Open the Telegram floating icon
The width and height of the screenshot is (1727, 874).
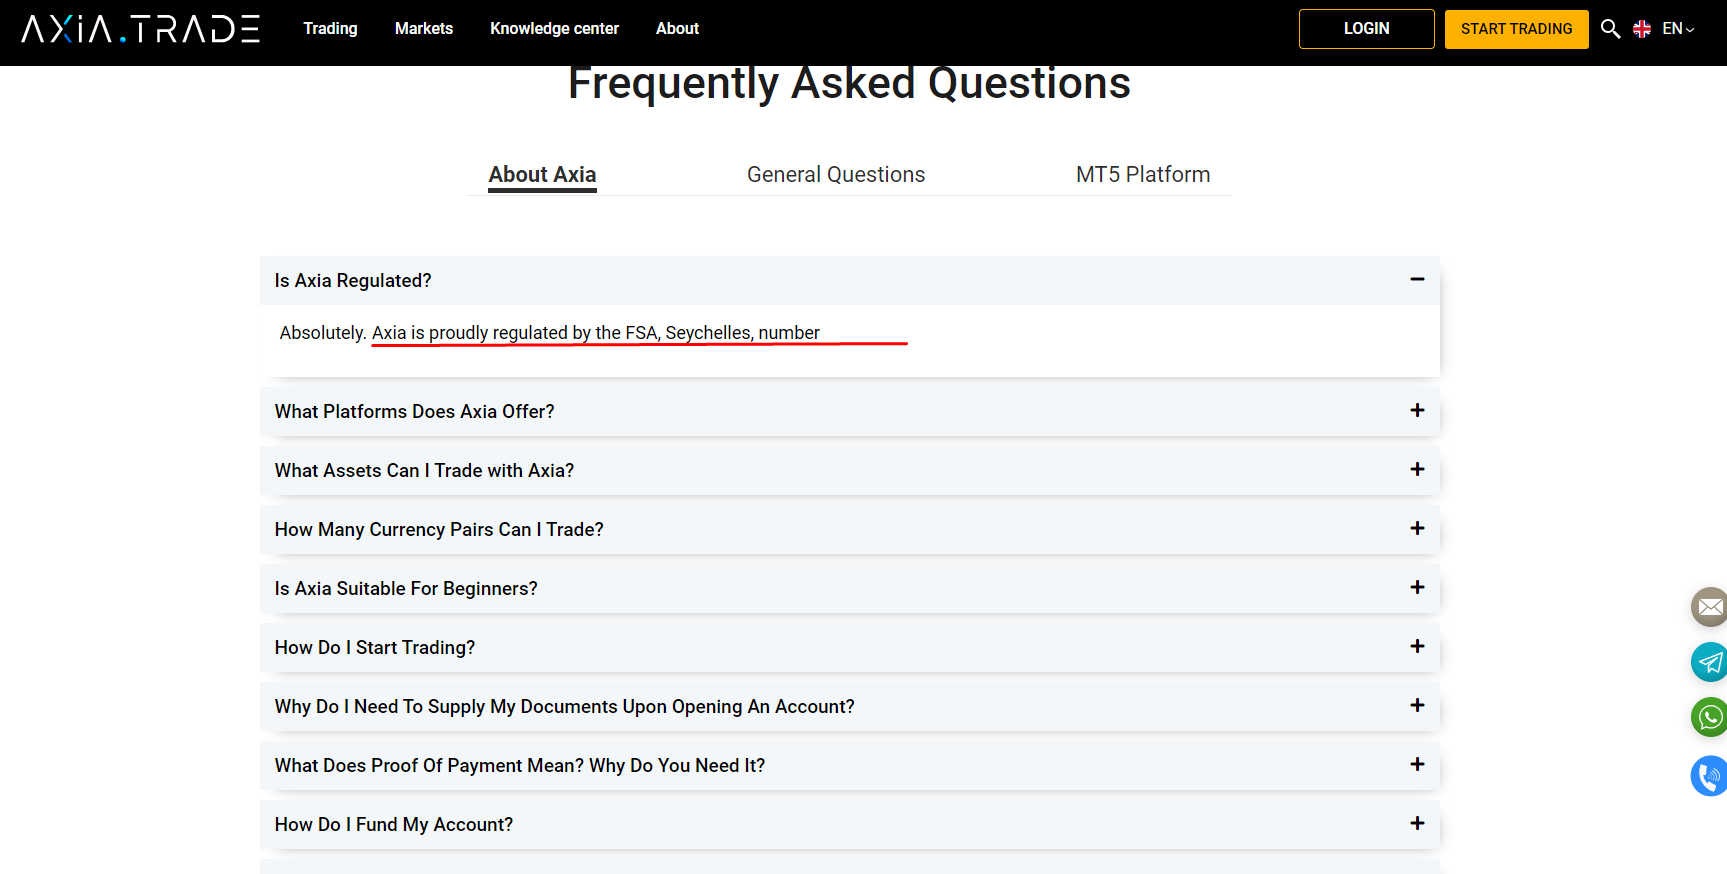click(1709, 662)
